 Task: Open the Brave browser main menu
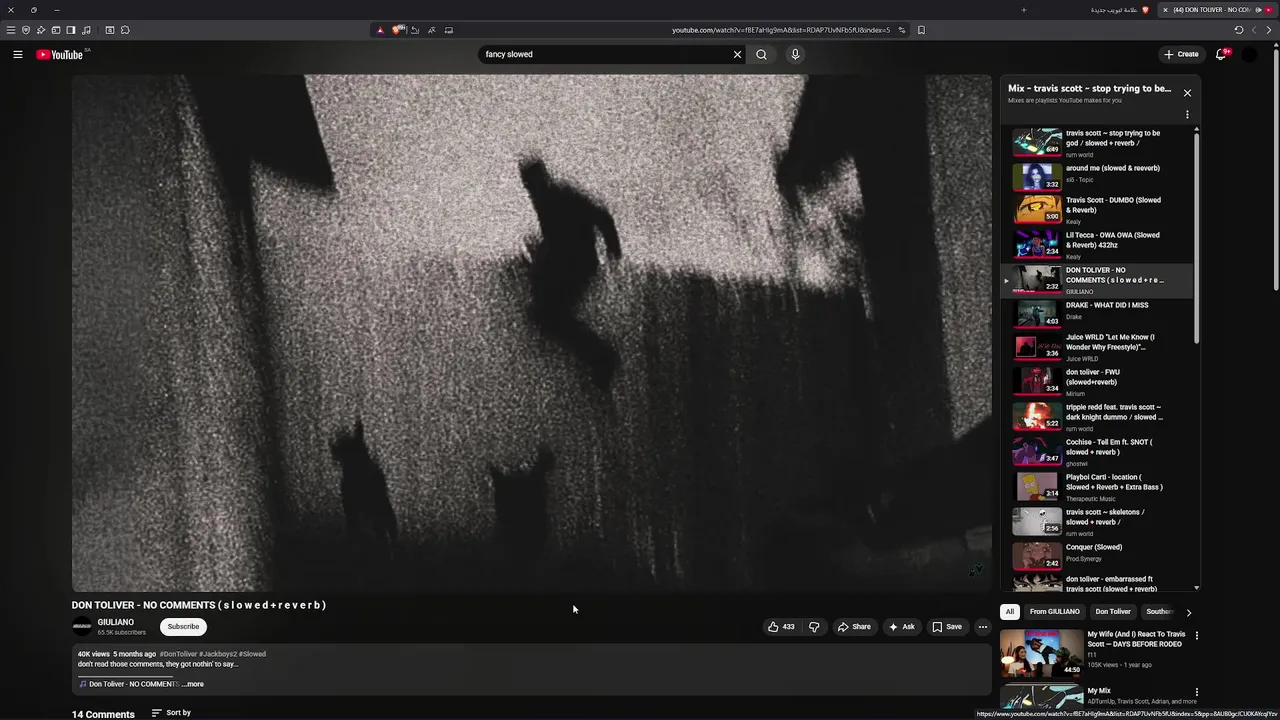11,30
